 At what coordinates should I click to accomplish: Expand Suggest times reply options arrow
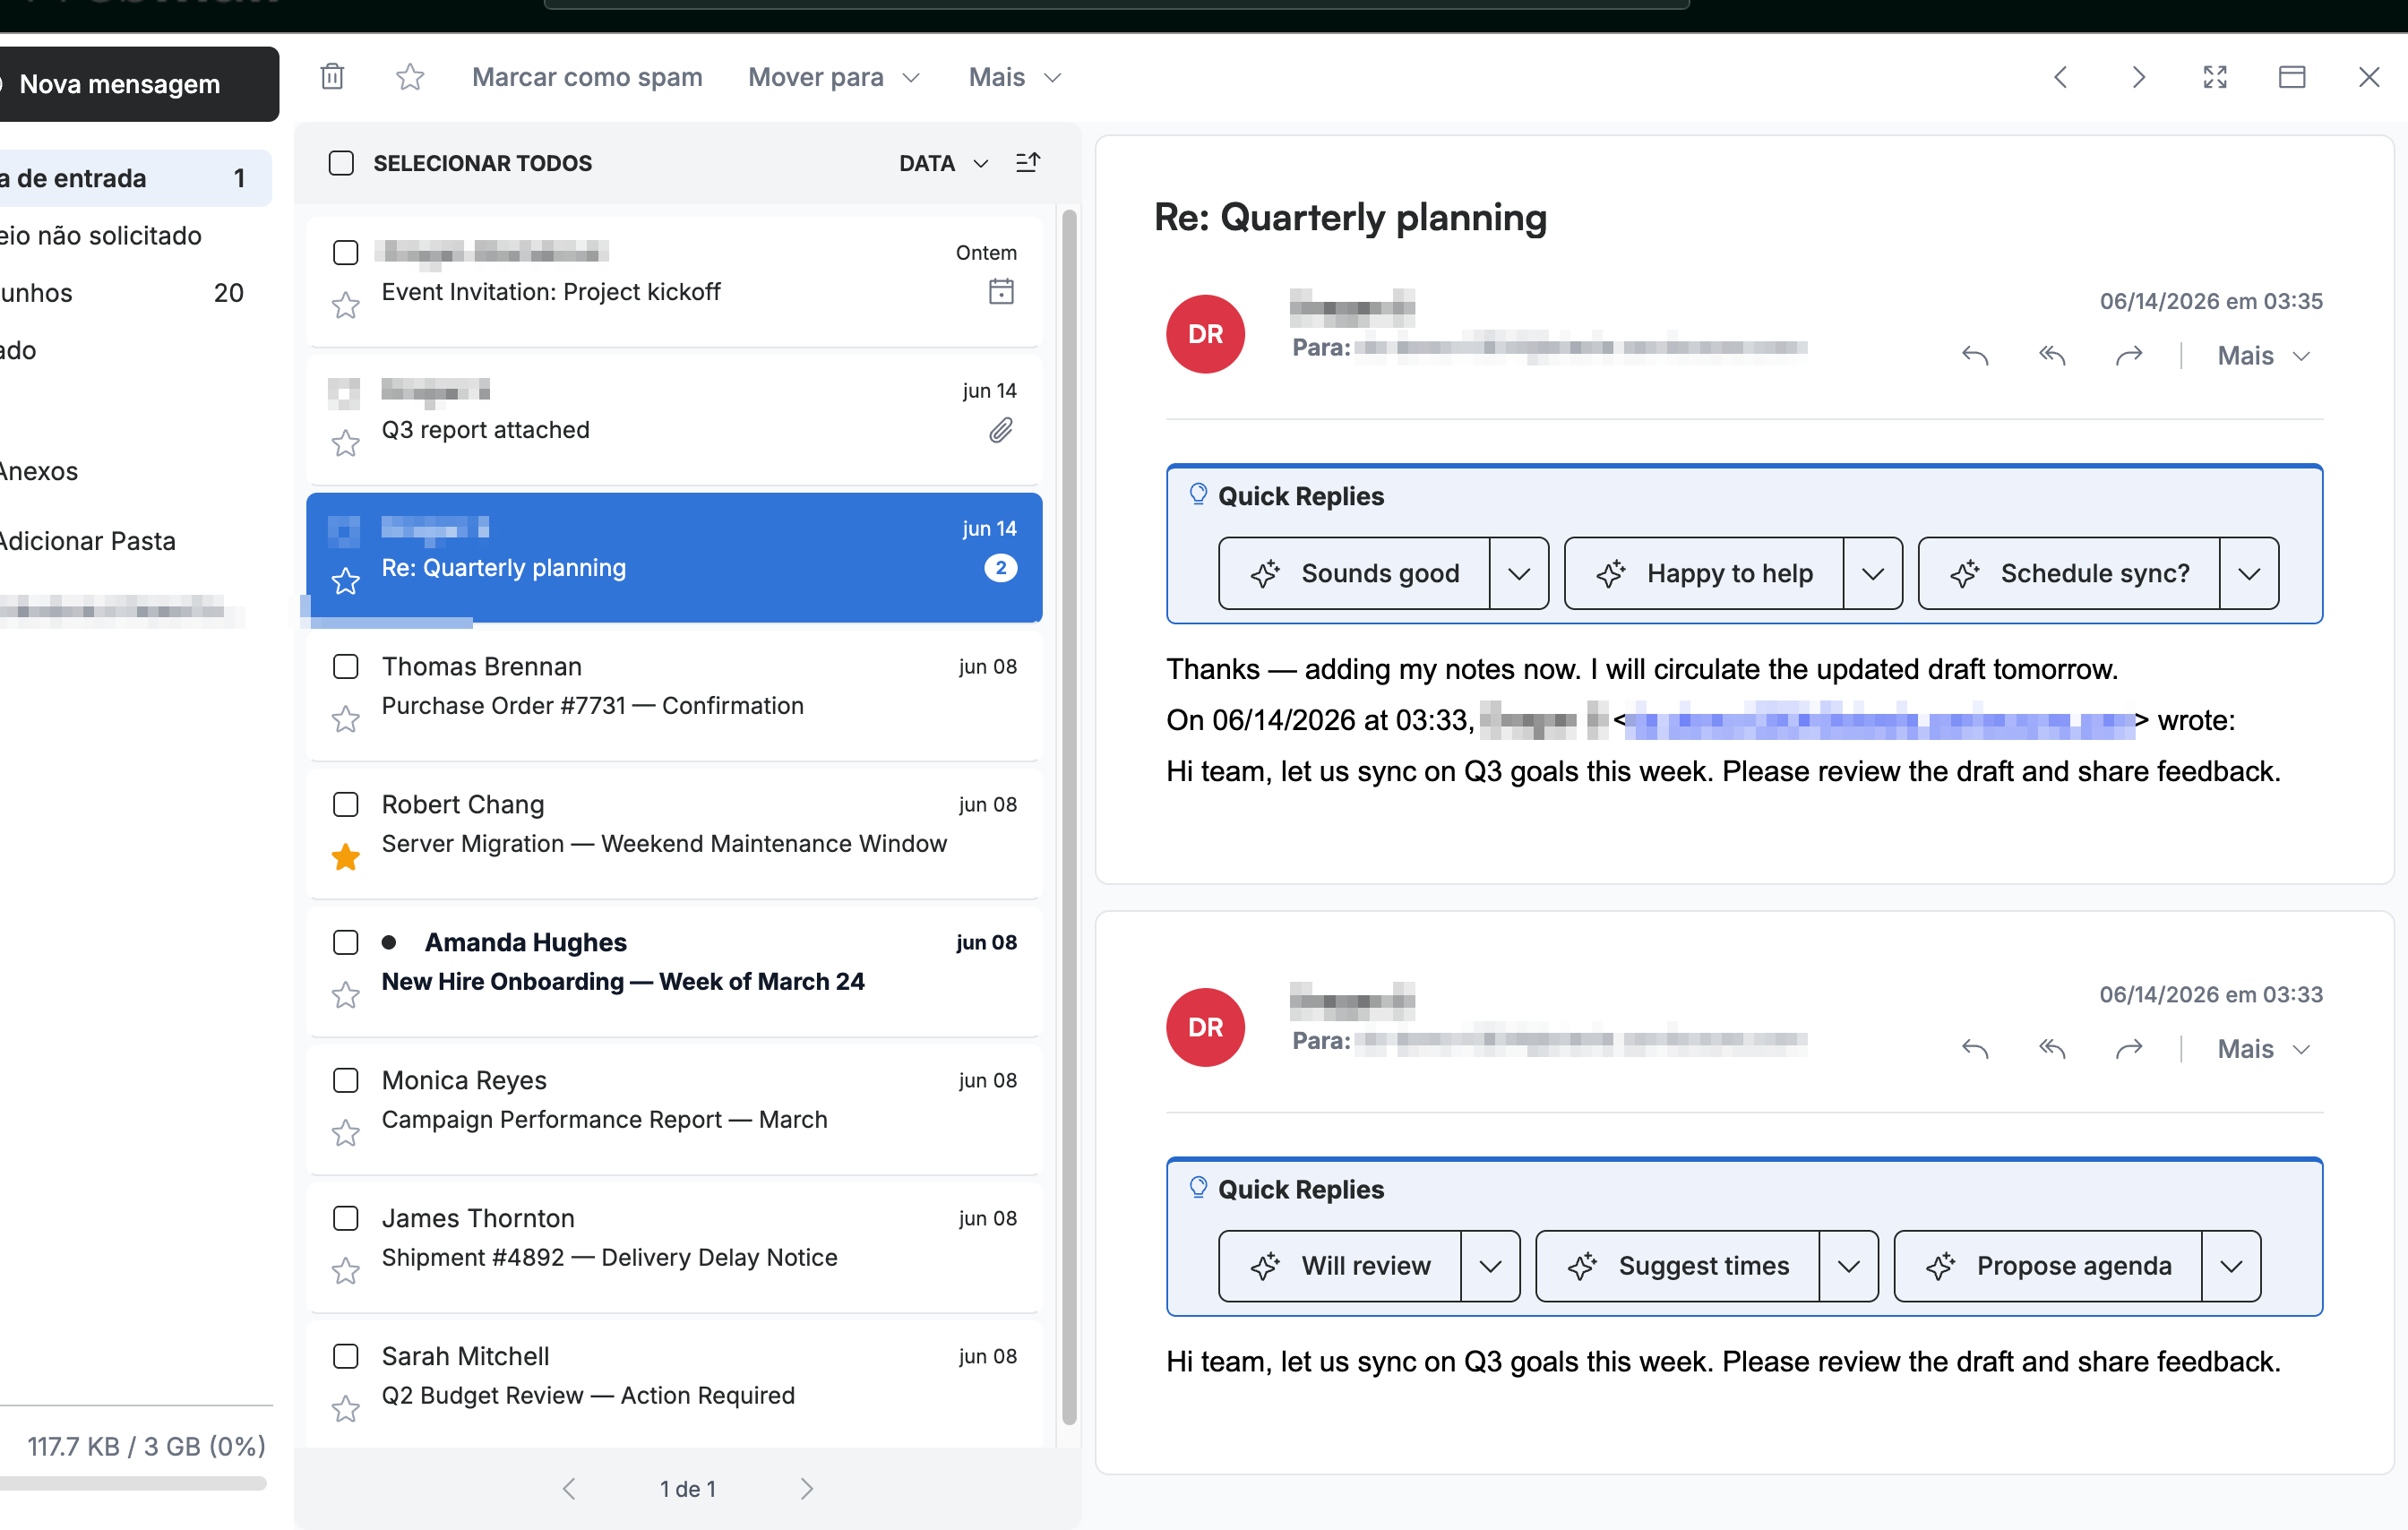[x=1848, y=1267]
